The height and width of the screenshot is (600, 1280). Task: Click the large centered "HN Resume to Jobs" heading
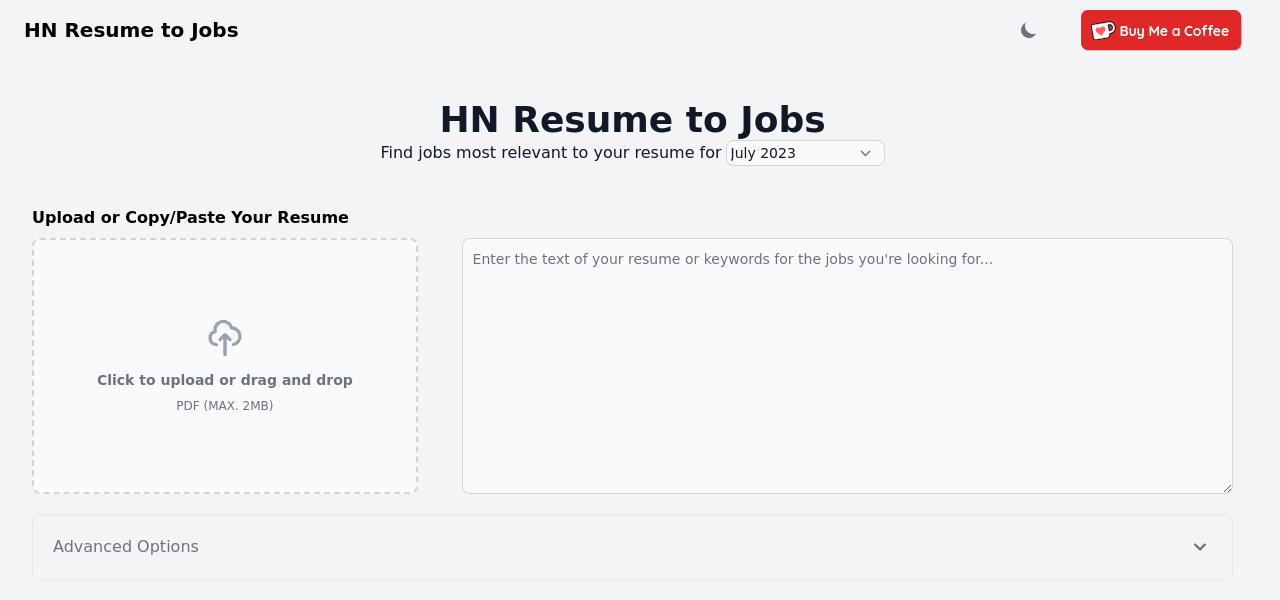[632, 119]
